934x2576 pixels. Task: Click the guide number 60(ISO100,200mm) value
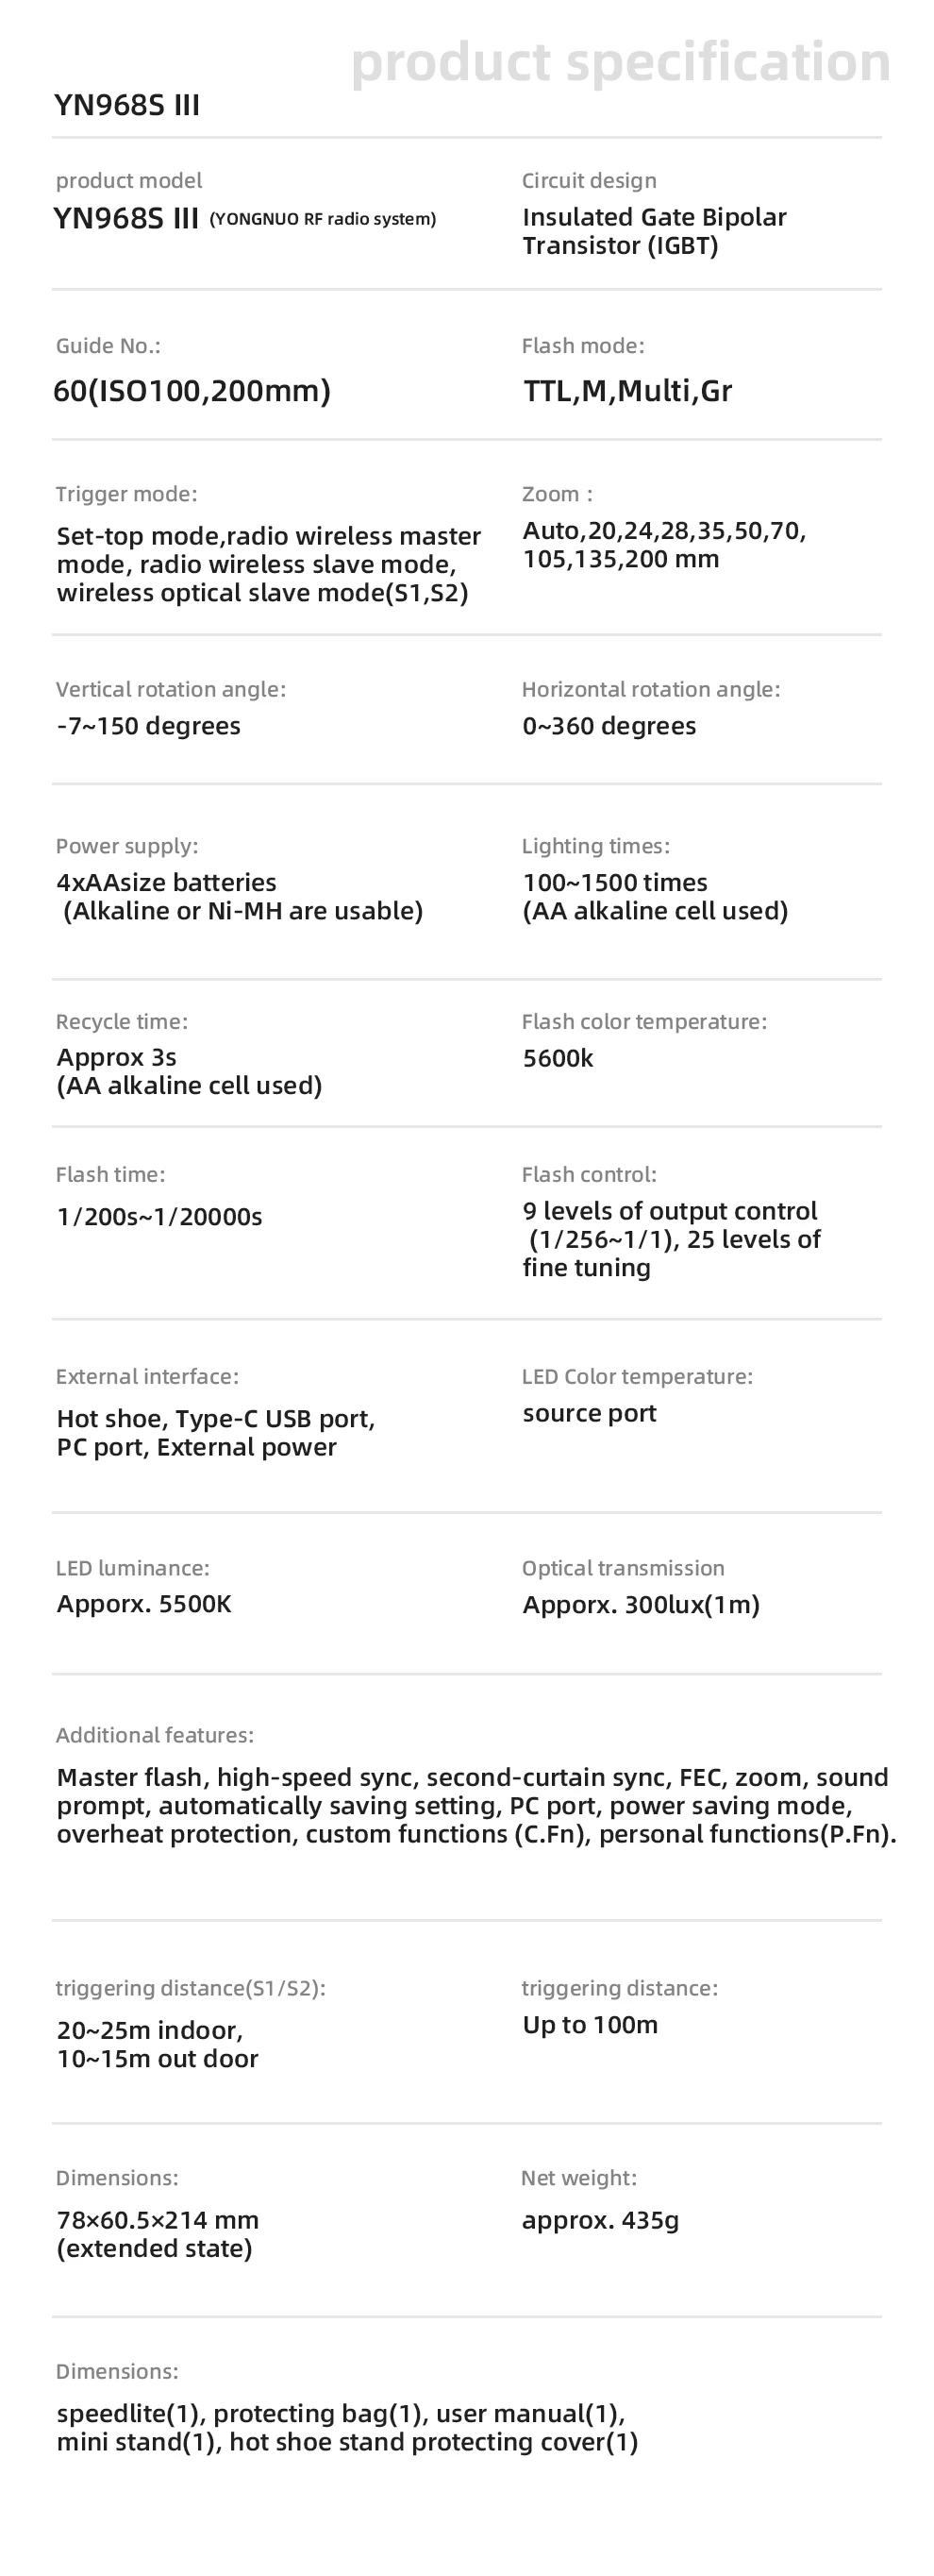(x=191, y=390)
